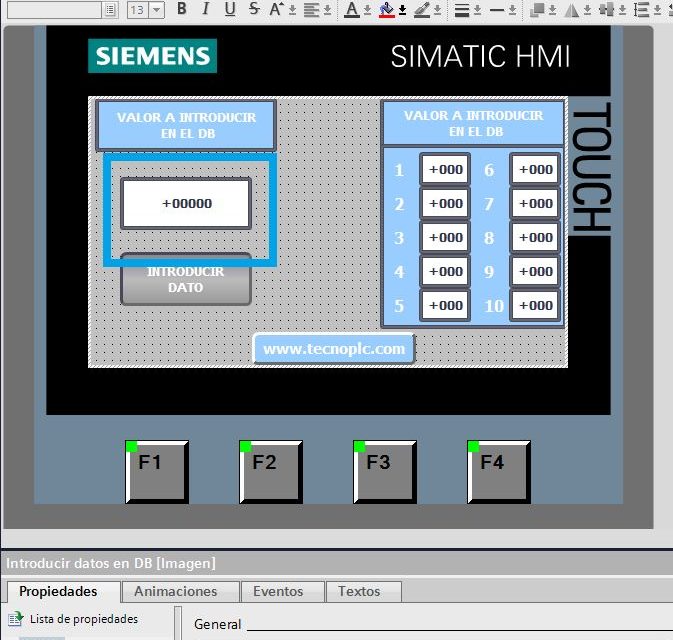Image resolution: width=673 pixels, height=640 pixels.
Task: Select the +000 field beside number 1
Action: (445, 170)
